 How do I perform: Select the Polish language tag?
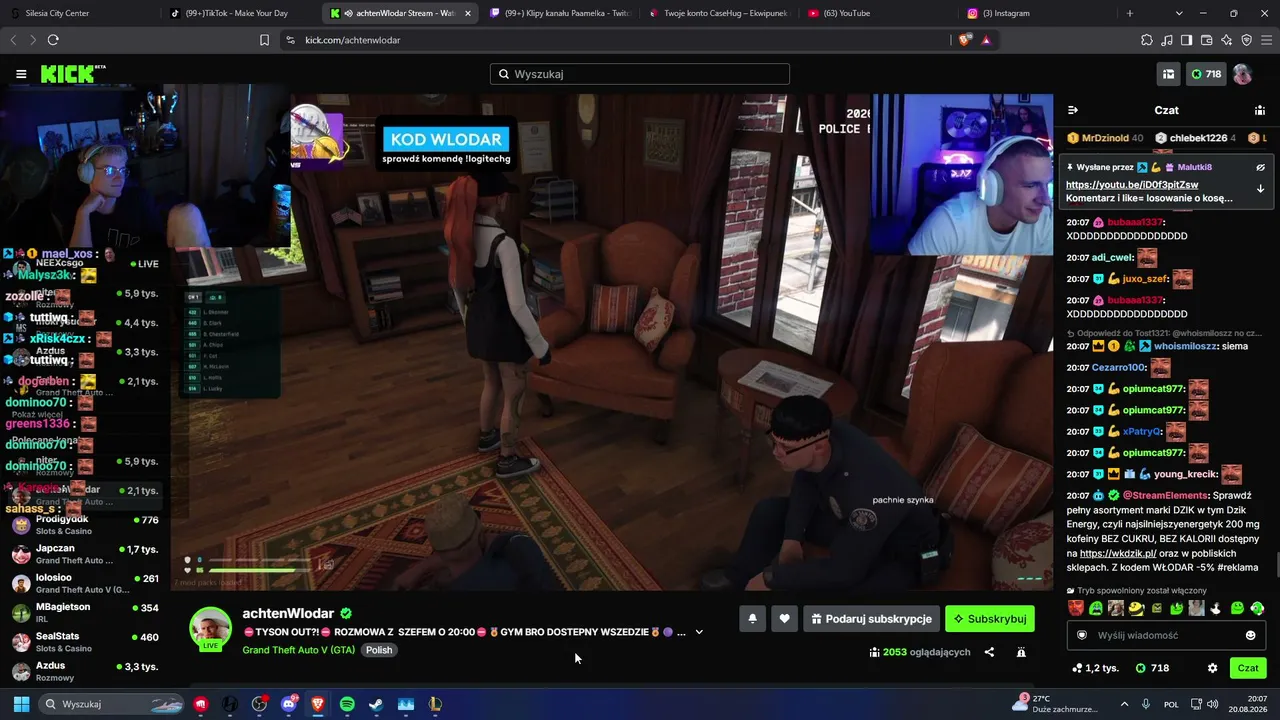379,650
